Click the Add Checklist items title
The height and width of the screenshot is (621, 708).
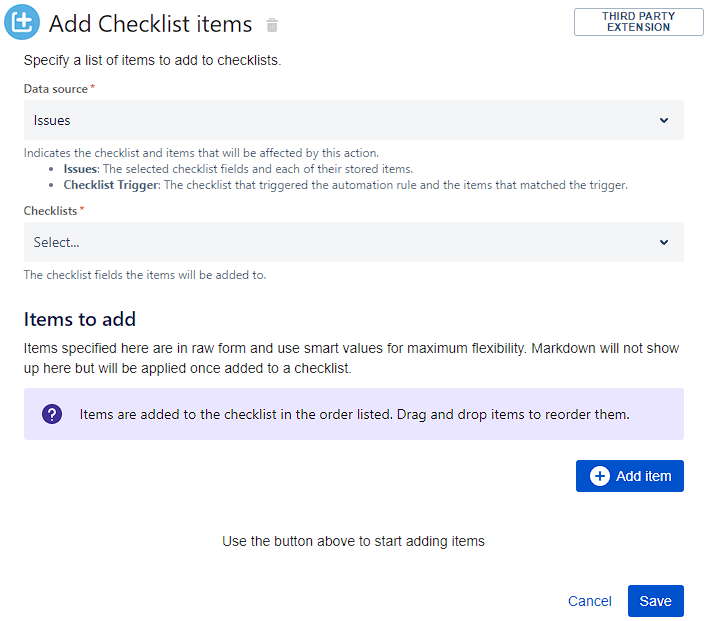pos(152,24)
